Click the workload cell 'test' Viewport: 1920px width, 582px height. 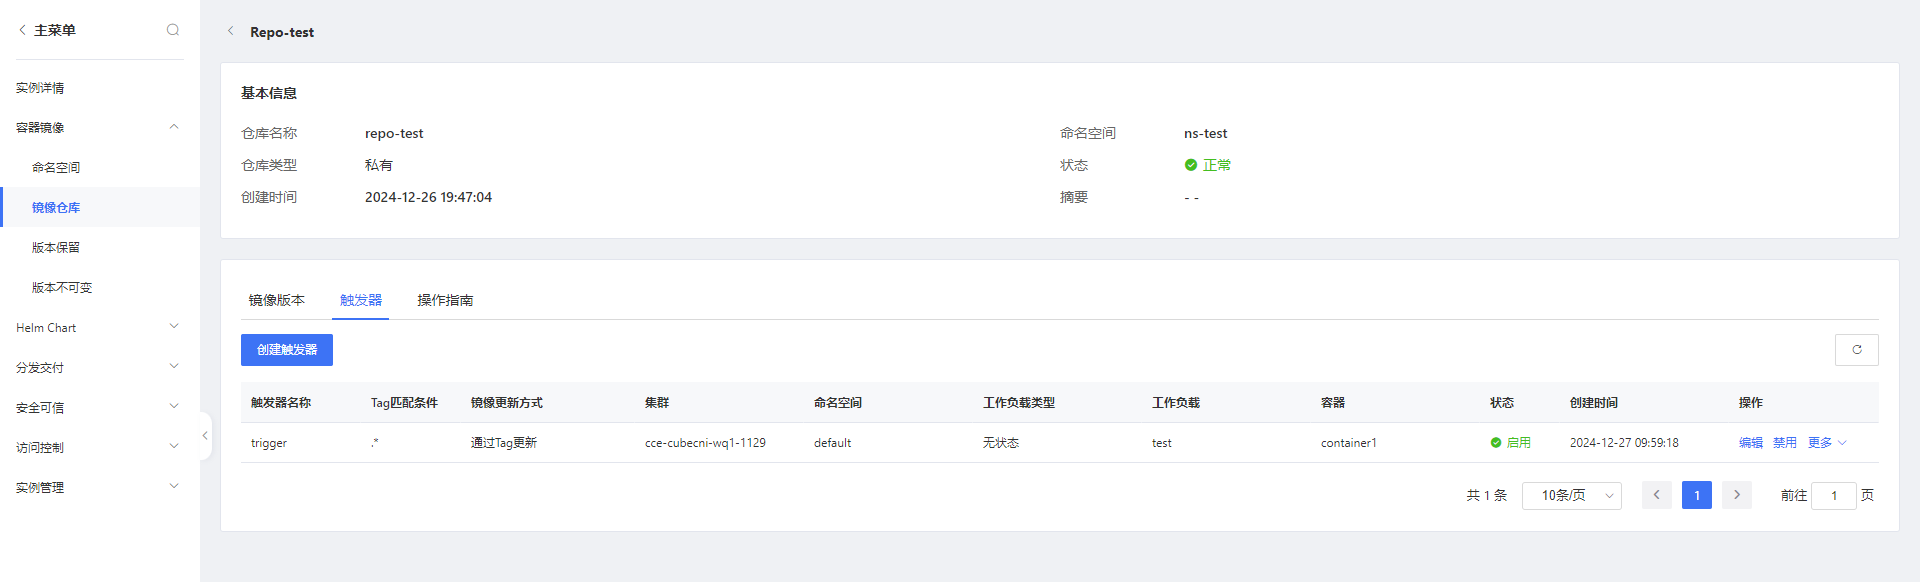[x=1162, y=443]
